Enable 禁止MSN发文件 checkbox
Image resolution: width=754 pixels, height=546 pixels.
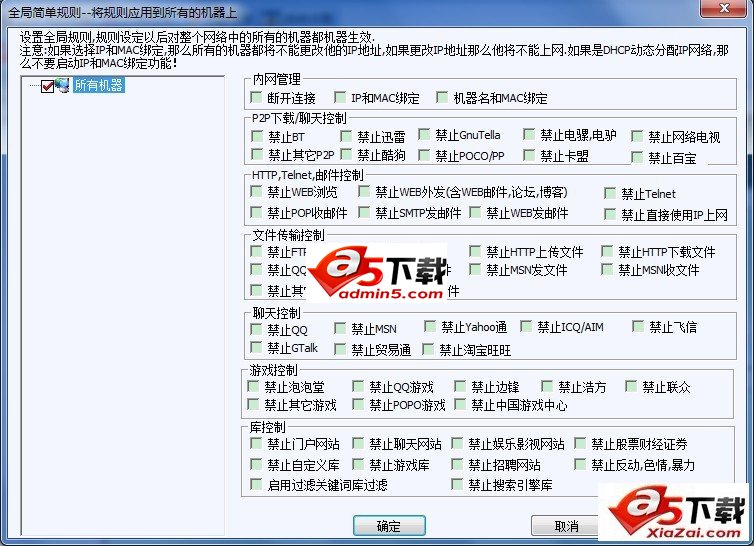pyautogui.click(x=475, y=269)
